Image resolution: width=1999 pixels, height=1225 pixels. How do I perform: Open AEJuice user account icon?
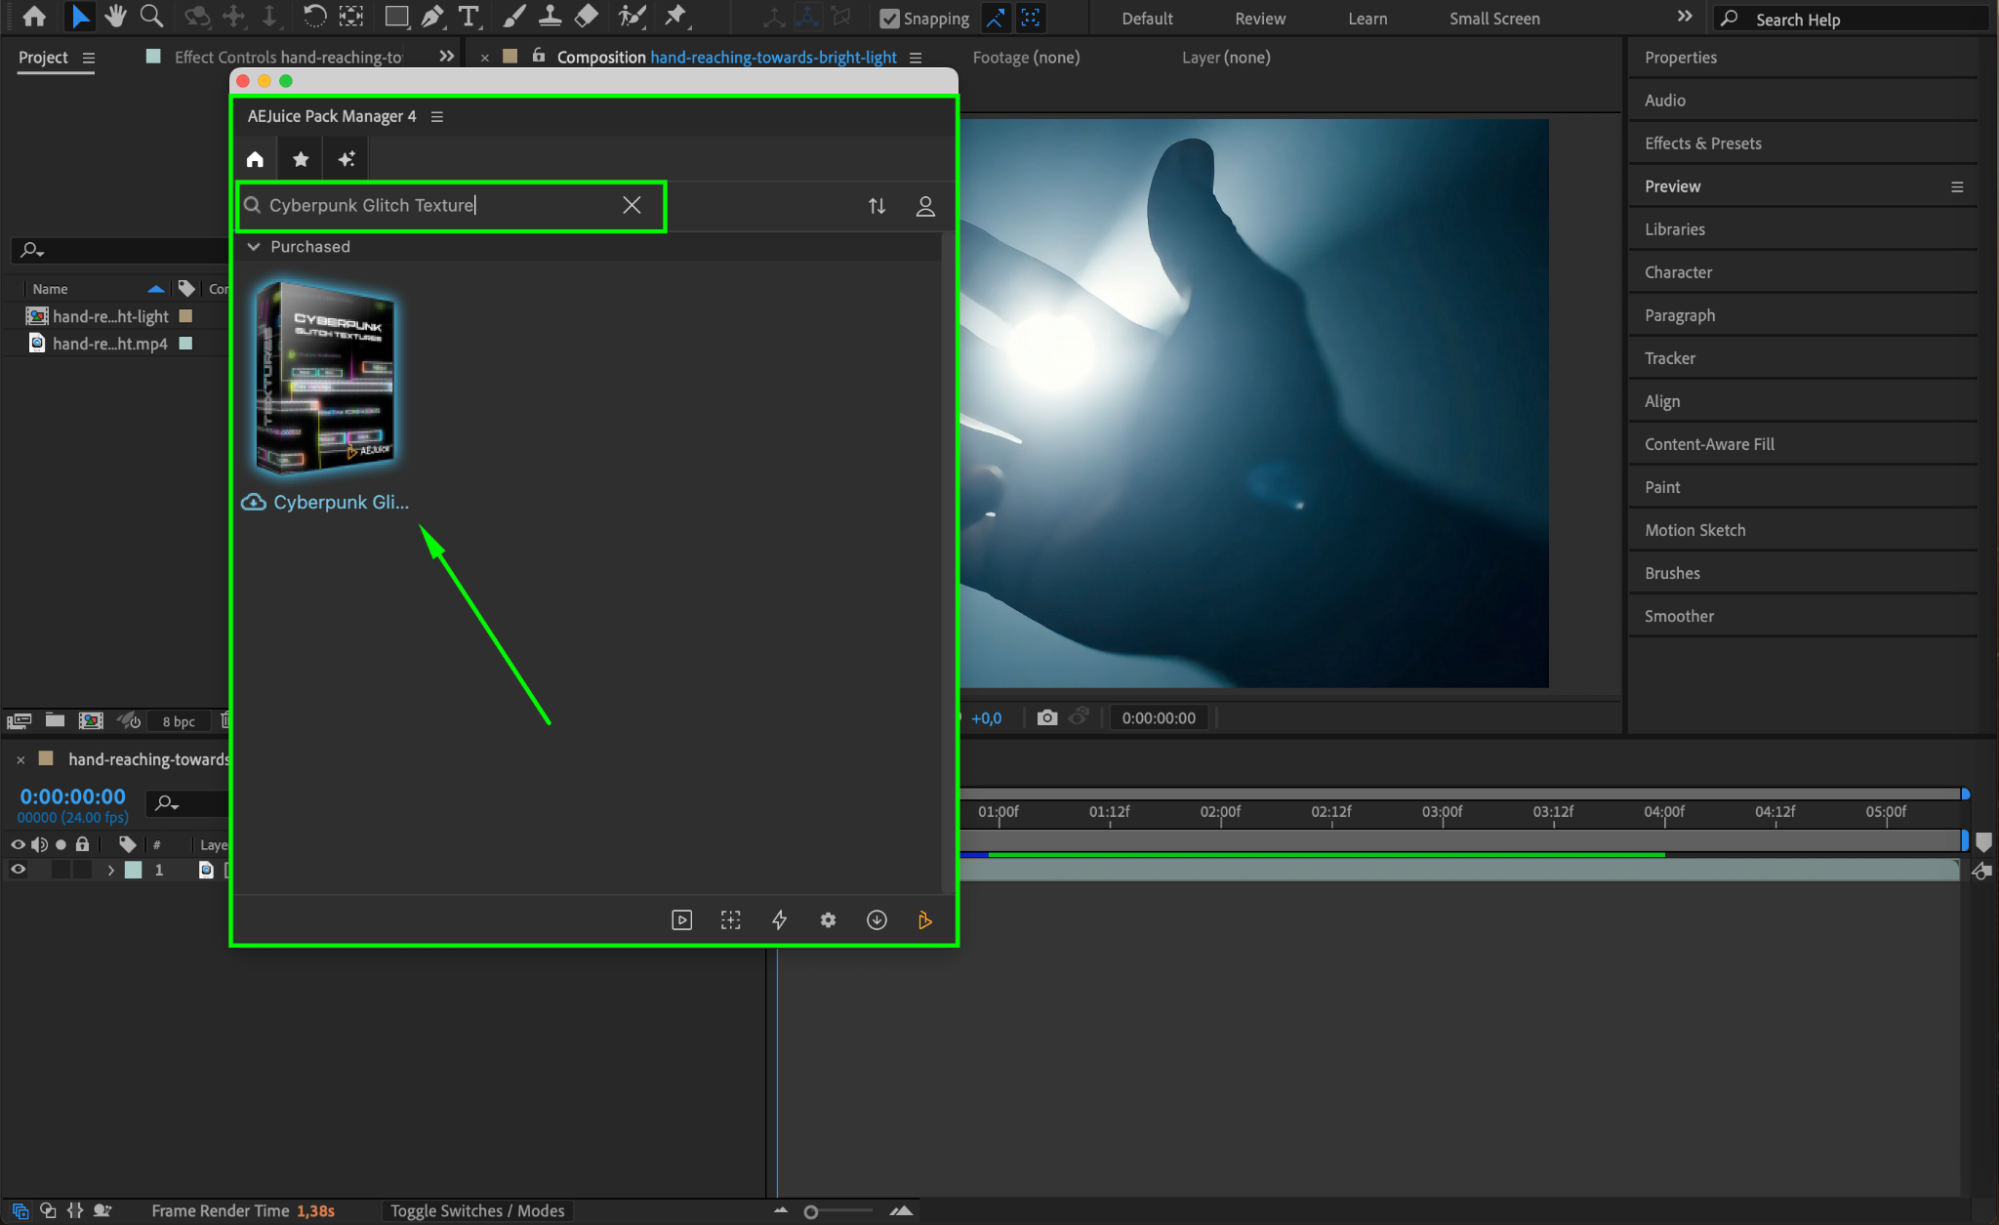[x=925, y=206]
